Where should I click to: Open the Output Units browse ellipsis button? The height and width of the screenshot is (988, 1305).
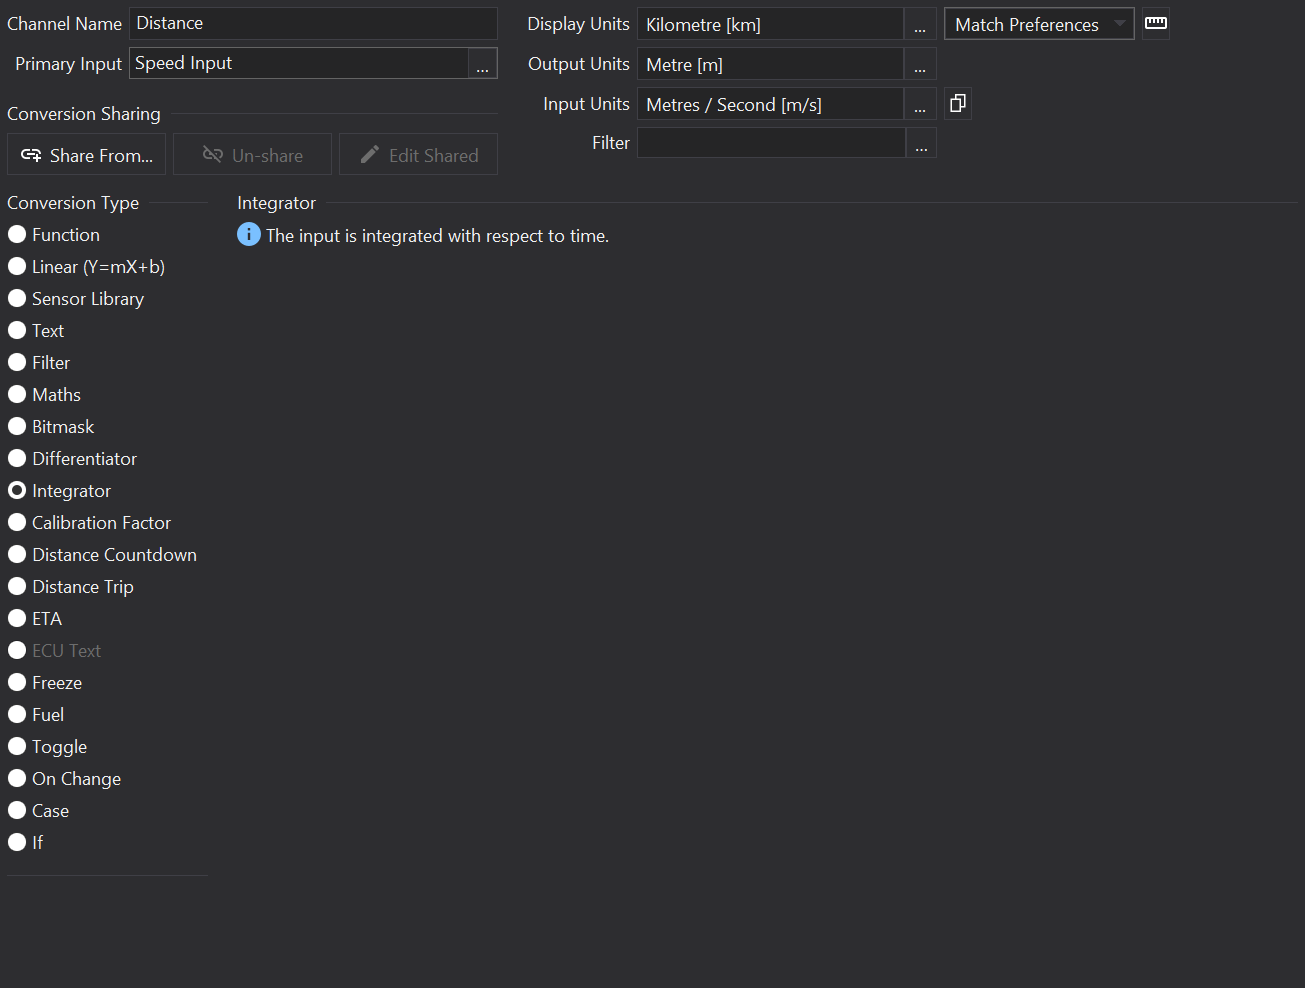point(920,65)
